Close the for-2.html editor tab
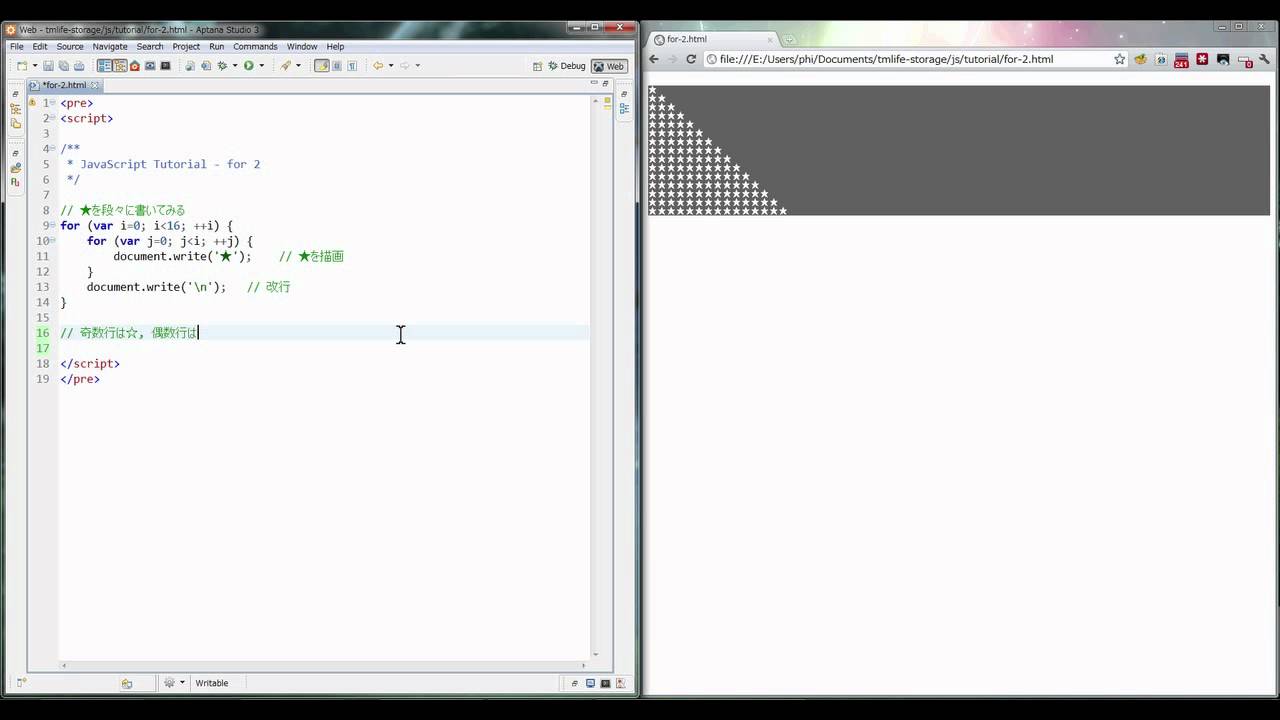This screenshot has height=720, width=1280. (95, 85)
